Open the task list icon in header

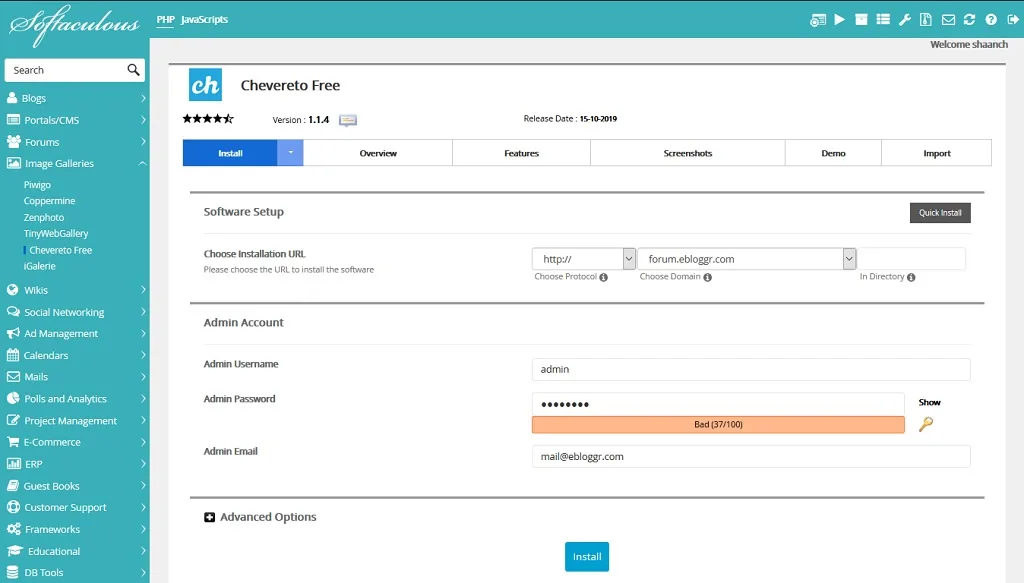(883, 20)
